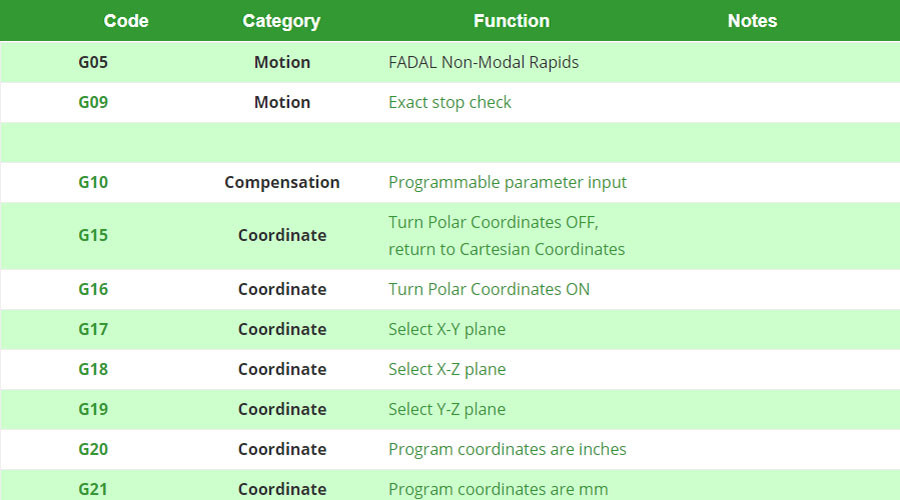Click the "FADAL Non-Modal Rapids" function text

483,62
